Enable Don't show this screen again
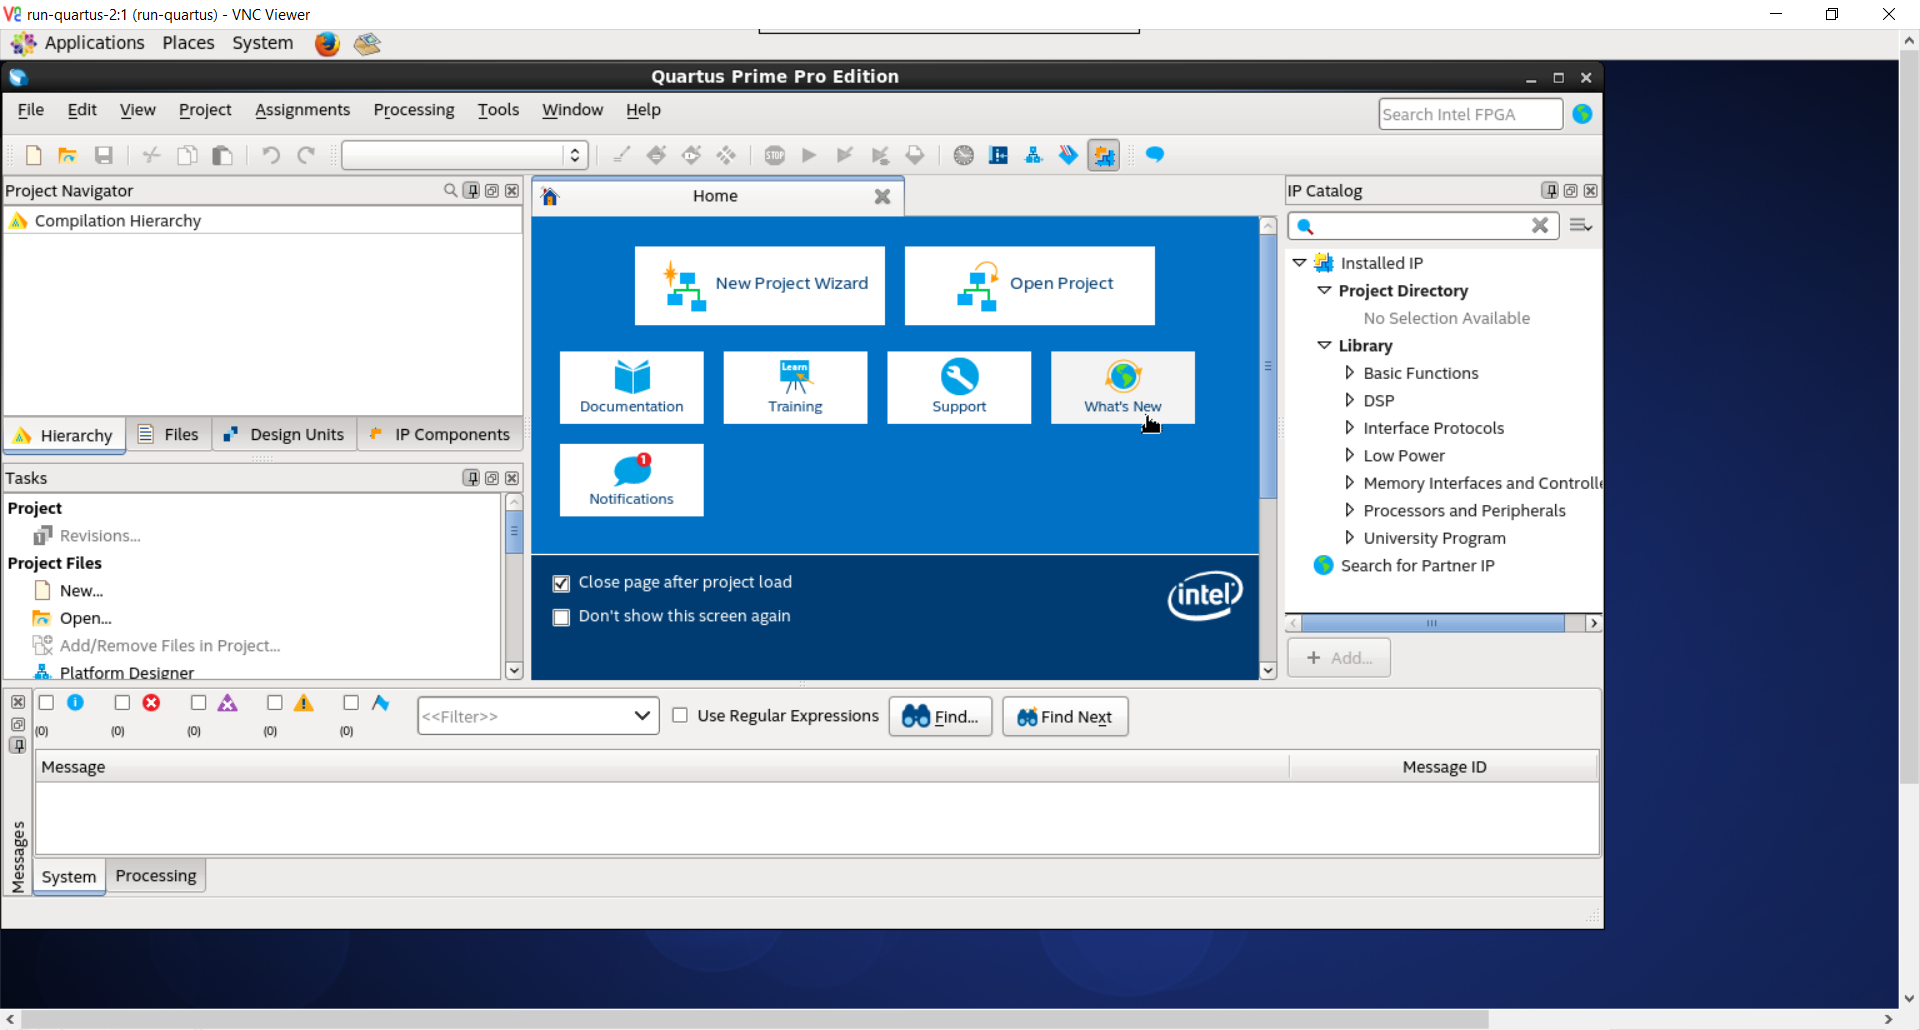Viewport: 1920px width, 1030px height. pyautogui.click(x=562, y=617)
